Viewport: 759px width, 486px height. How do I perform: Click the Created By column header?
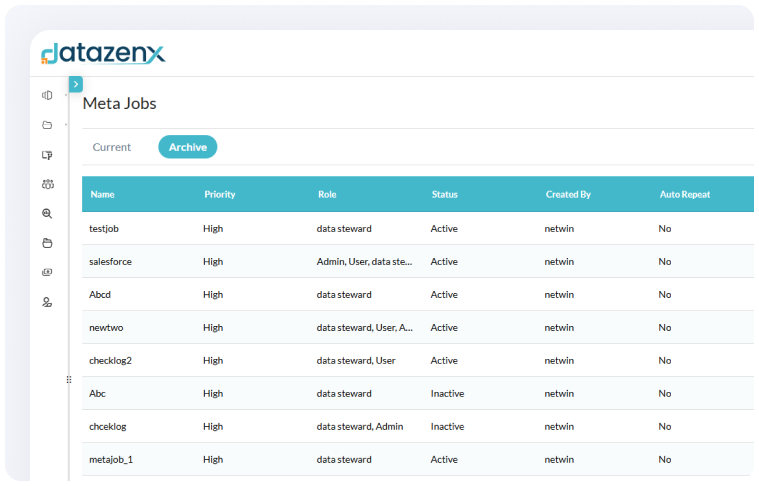click(x=568, y=194)
